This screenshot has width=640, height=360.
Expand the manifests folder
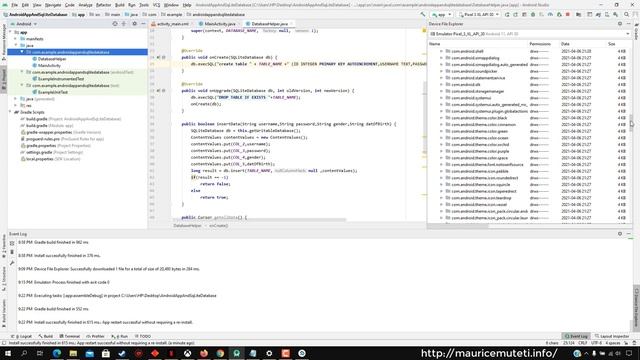pyautogui.click(x=16, y=39)
